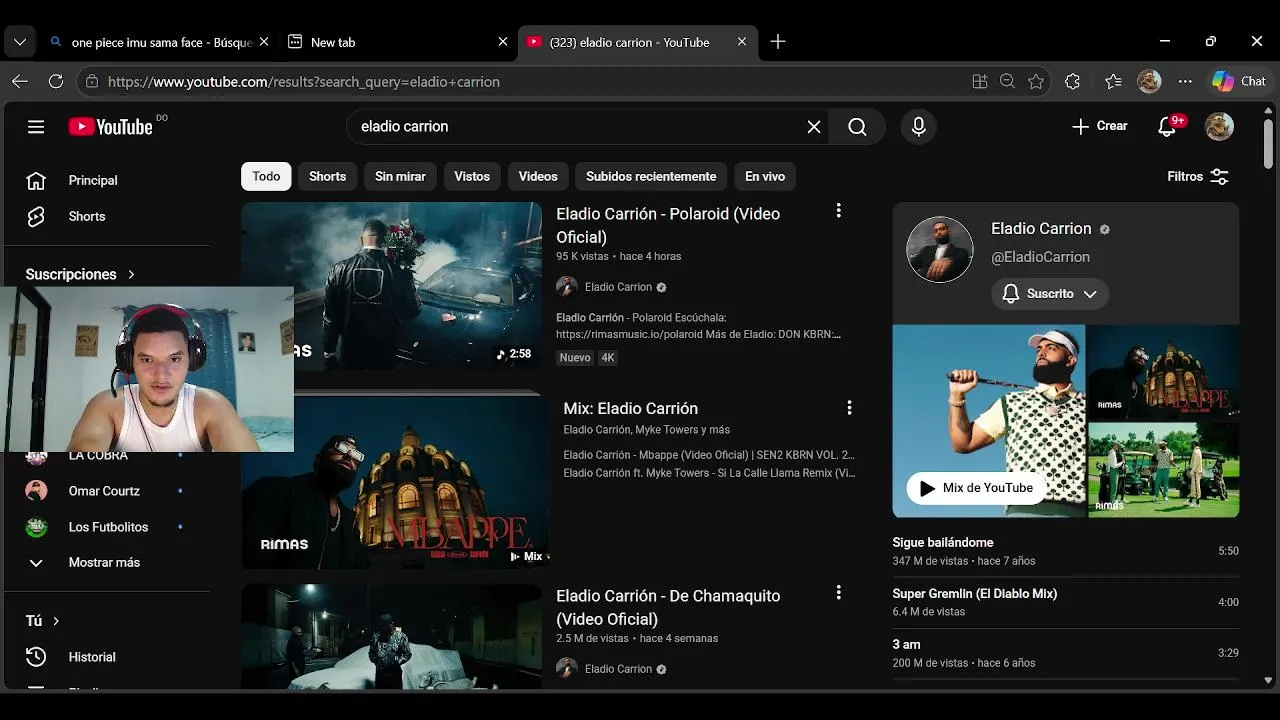Screen dimensions: 1280x720
Task: Expand the Suscripciones section
Action: (80, 274)
